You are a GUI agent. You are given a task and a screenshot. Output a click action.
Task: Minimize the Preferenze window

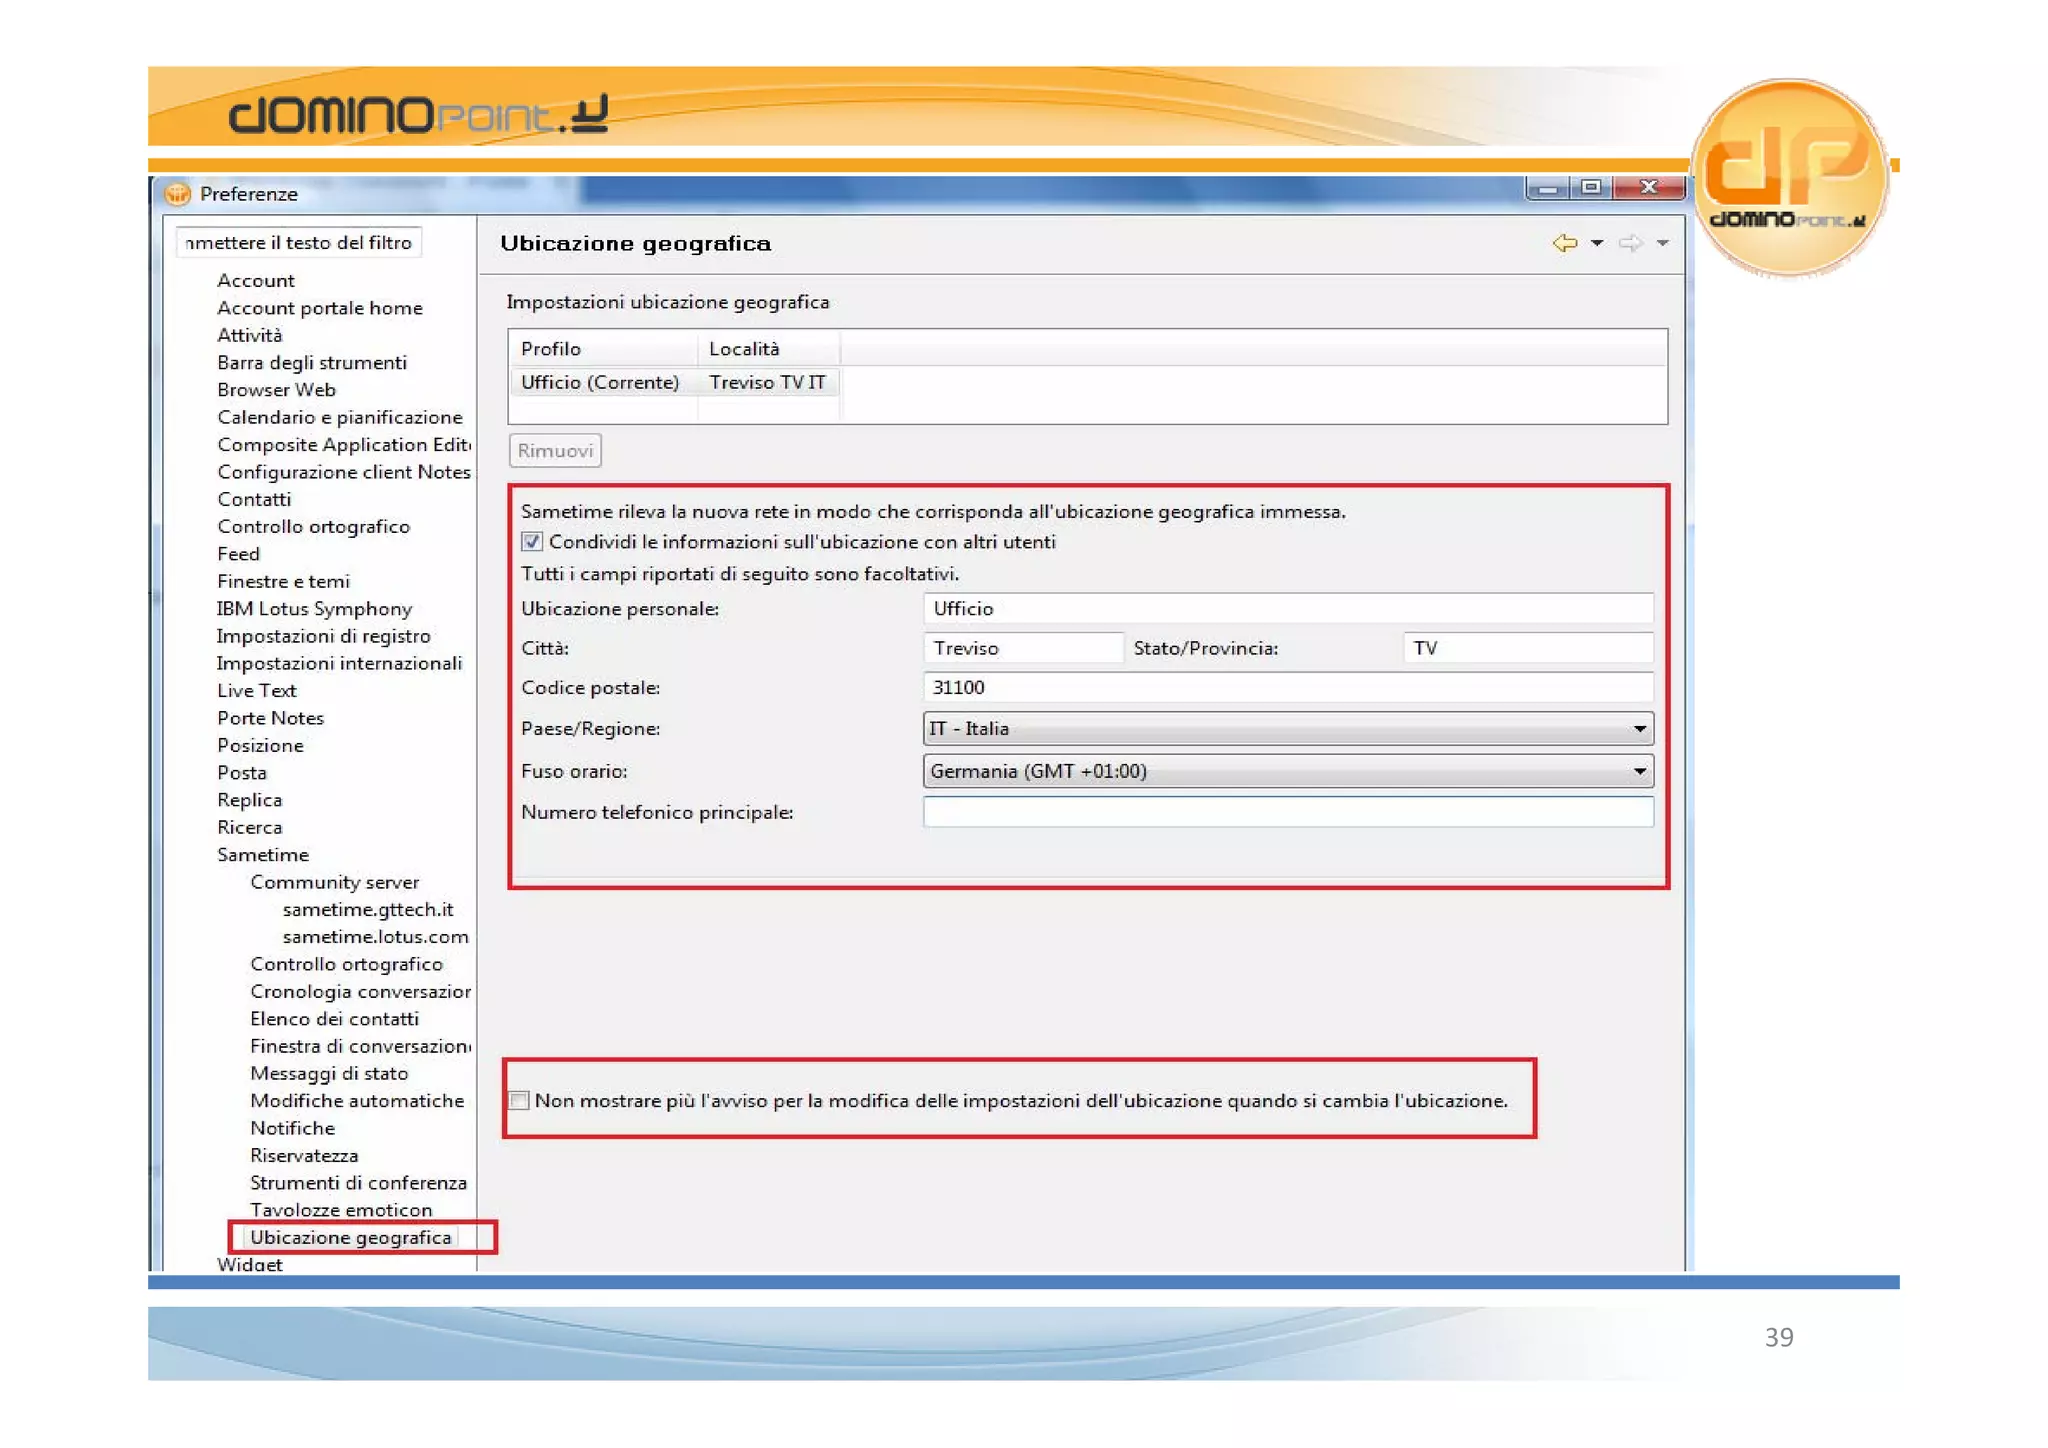pyautogui.click(x=1548, y=188)
